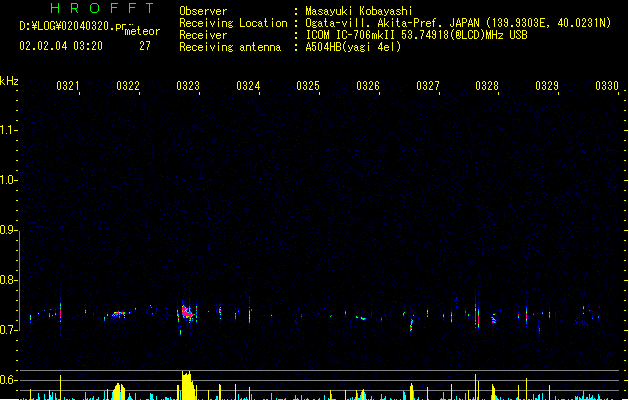Click the 0.8 kHz axis label
This screenshot has width=629, height=400.
coord(7,280)
